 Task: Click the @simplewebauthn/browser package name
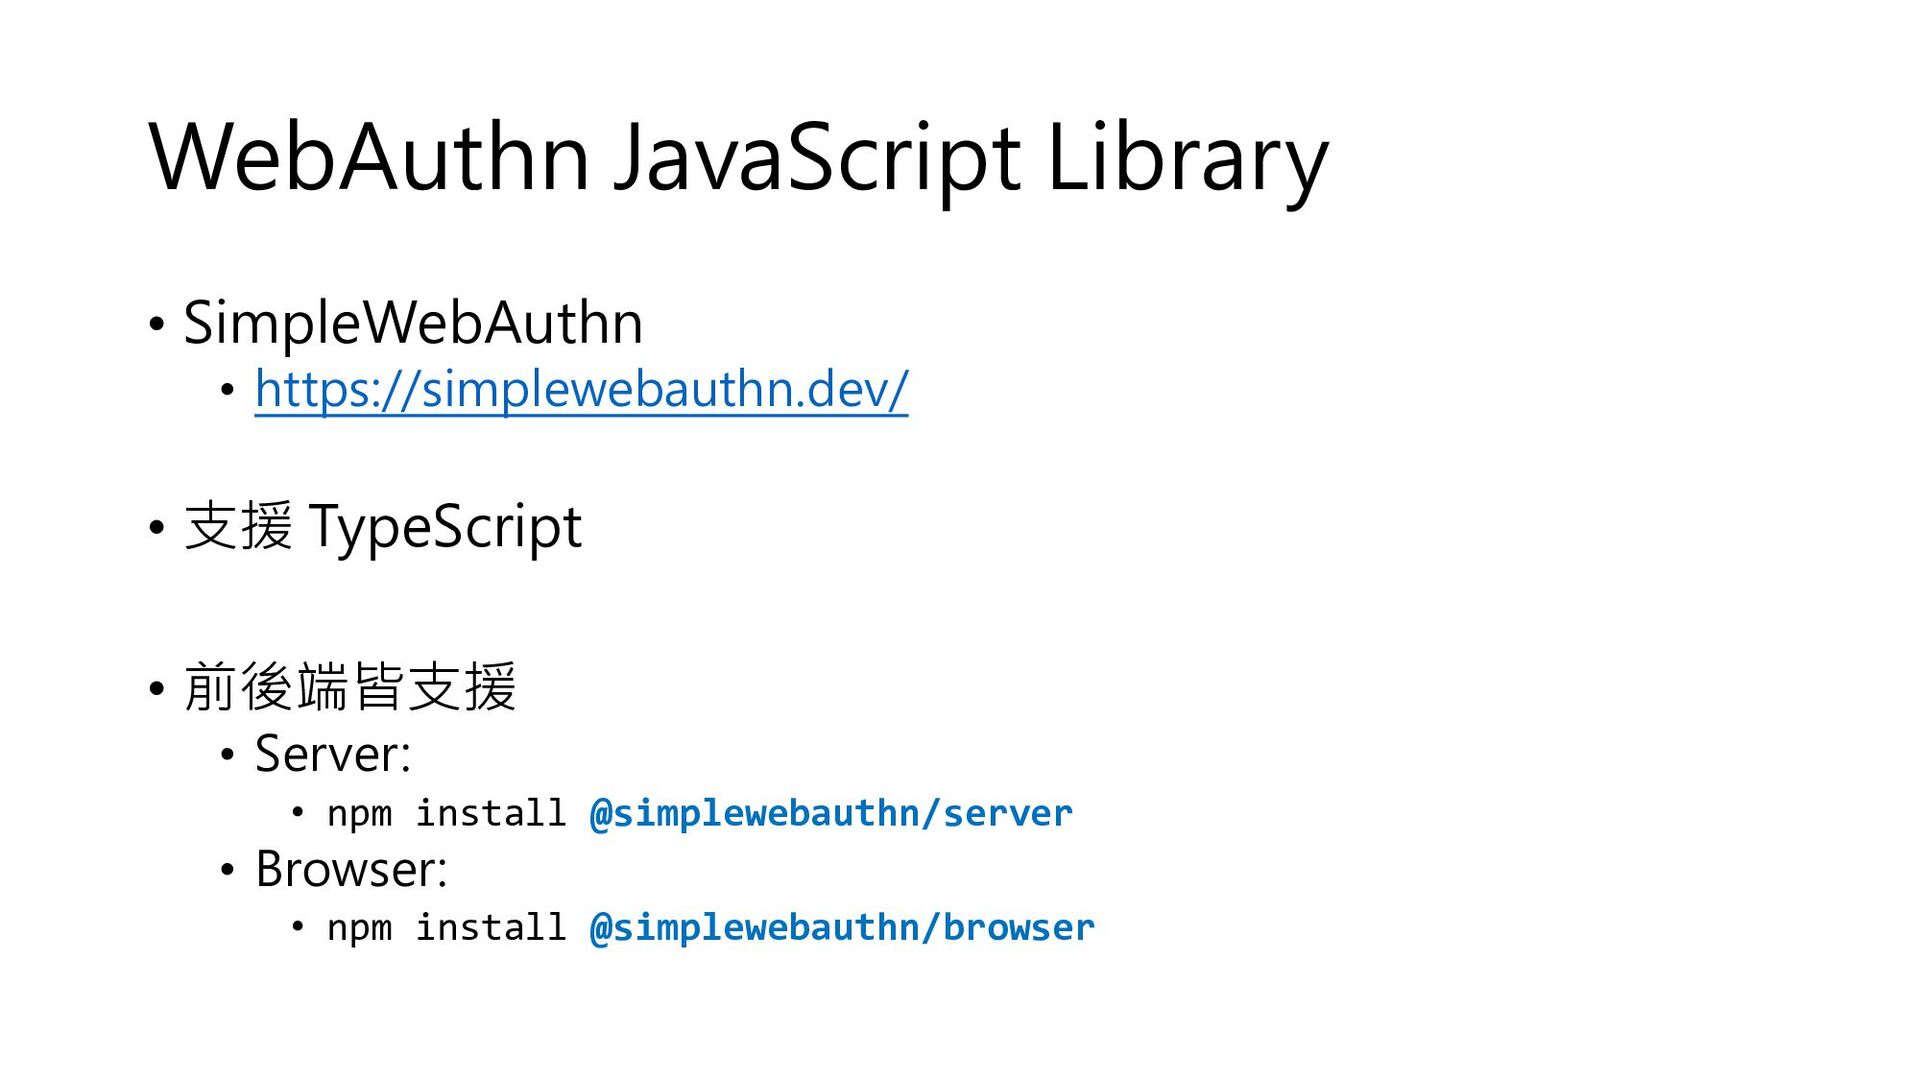(x=842, y=927)
